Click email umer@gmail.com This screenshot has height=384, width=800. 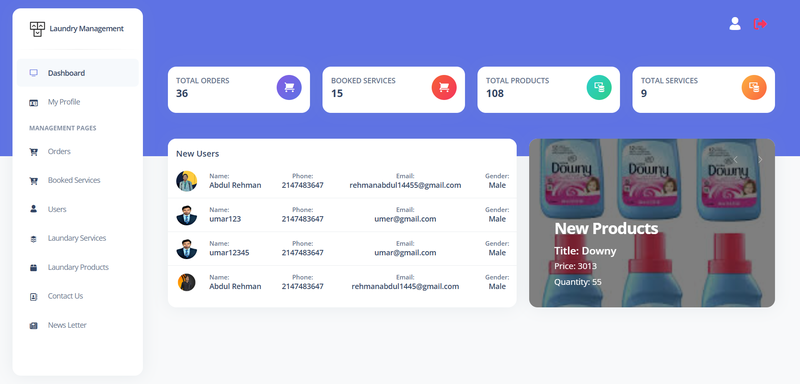tap(405, 219)
